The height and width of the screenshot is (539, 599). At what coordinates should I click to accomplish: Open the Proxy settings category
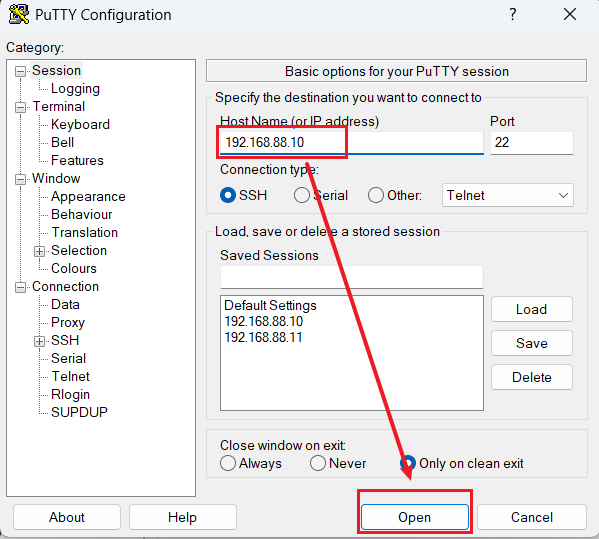68,322
